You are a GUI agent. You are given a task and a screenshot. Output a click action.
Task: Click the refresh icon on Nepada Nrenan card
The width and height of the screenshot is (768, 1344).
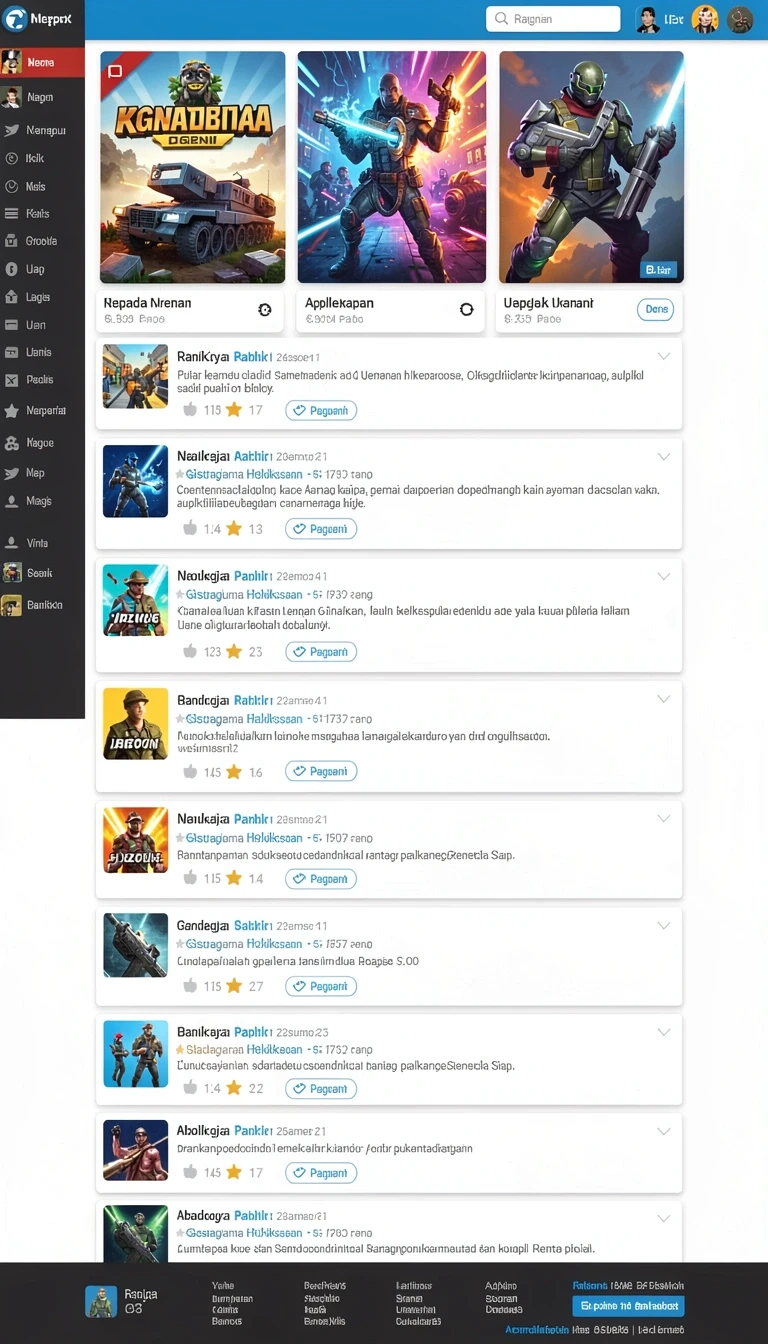pos(265,310)
